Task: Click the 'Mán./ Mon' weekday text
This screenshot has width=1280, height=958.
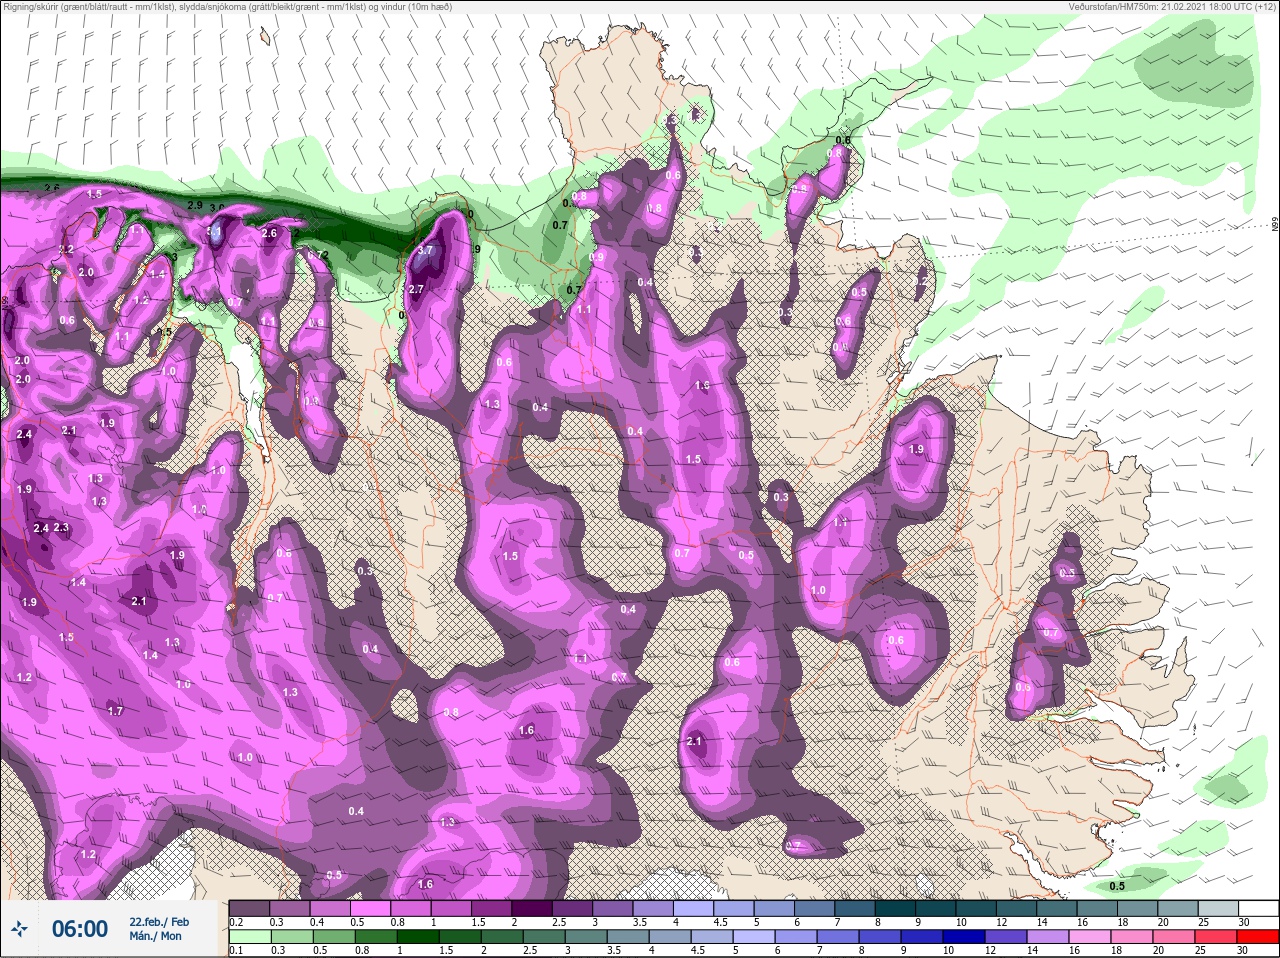Action: 155,937
